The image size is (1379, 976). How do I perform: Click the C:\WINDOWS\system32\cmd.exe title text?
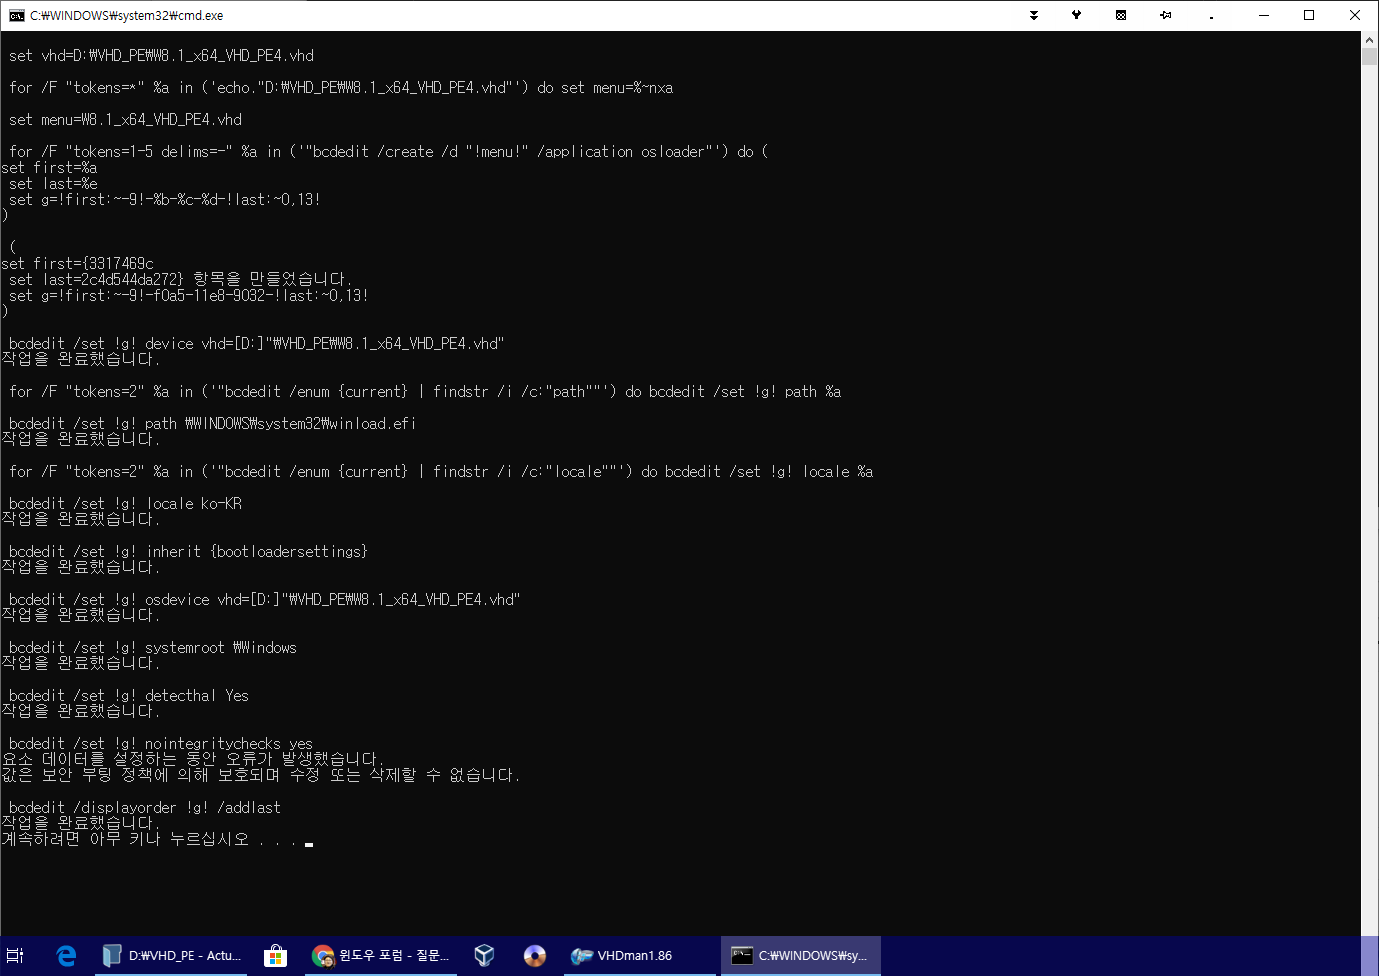127,16
